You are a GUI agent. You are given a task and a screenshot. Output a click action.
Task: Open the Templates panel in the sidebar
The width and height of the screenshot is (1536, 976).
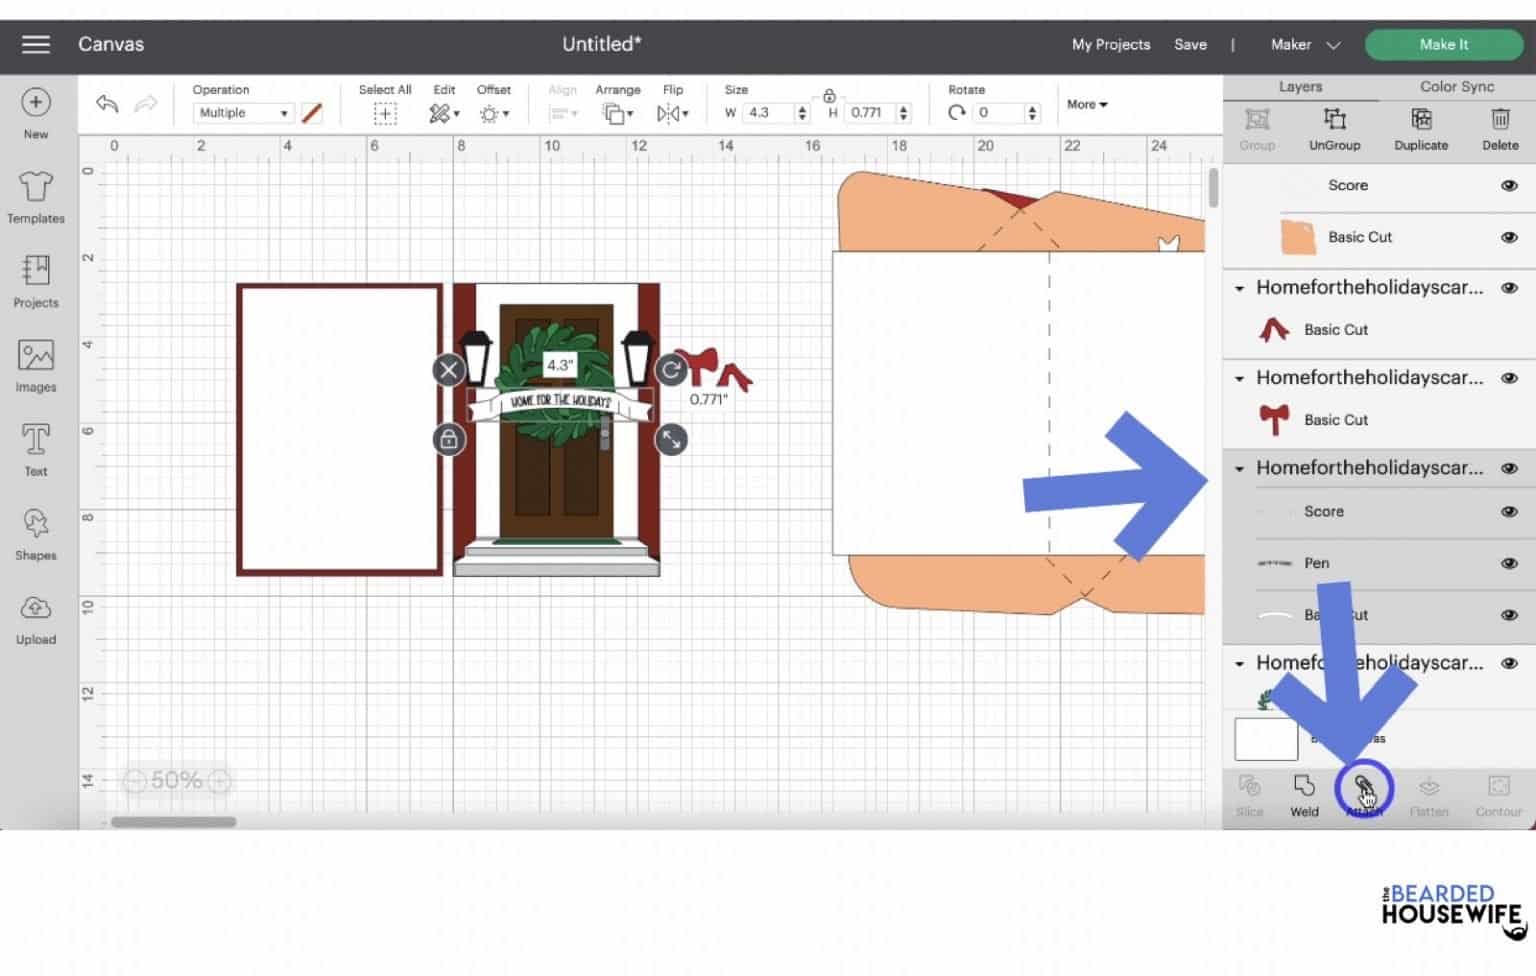coord(36,196)
